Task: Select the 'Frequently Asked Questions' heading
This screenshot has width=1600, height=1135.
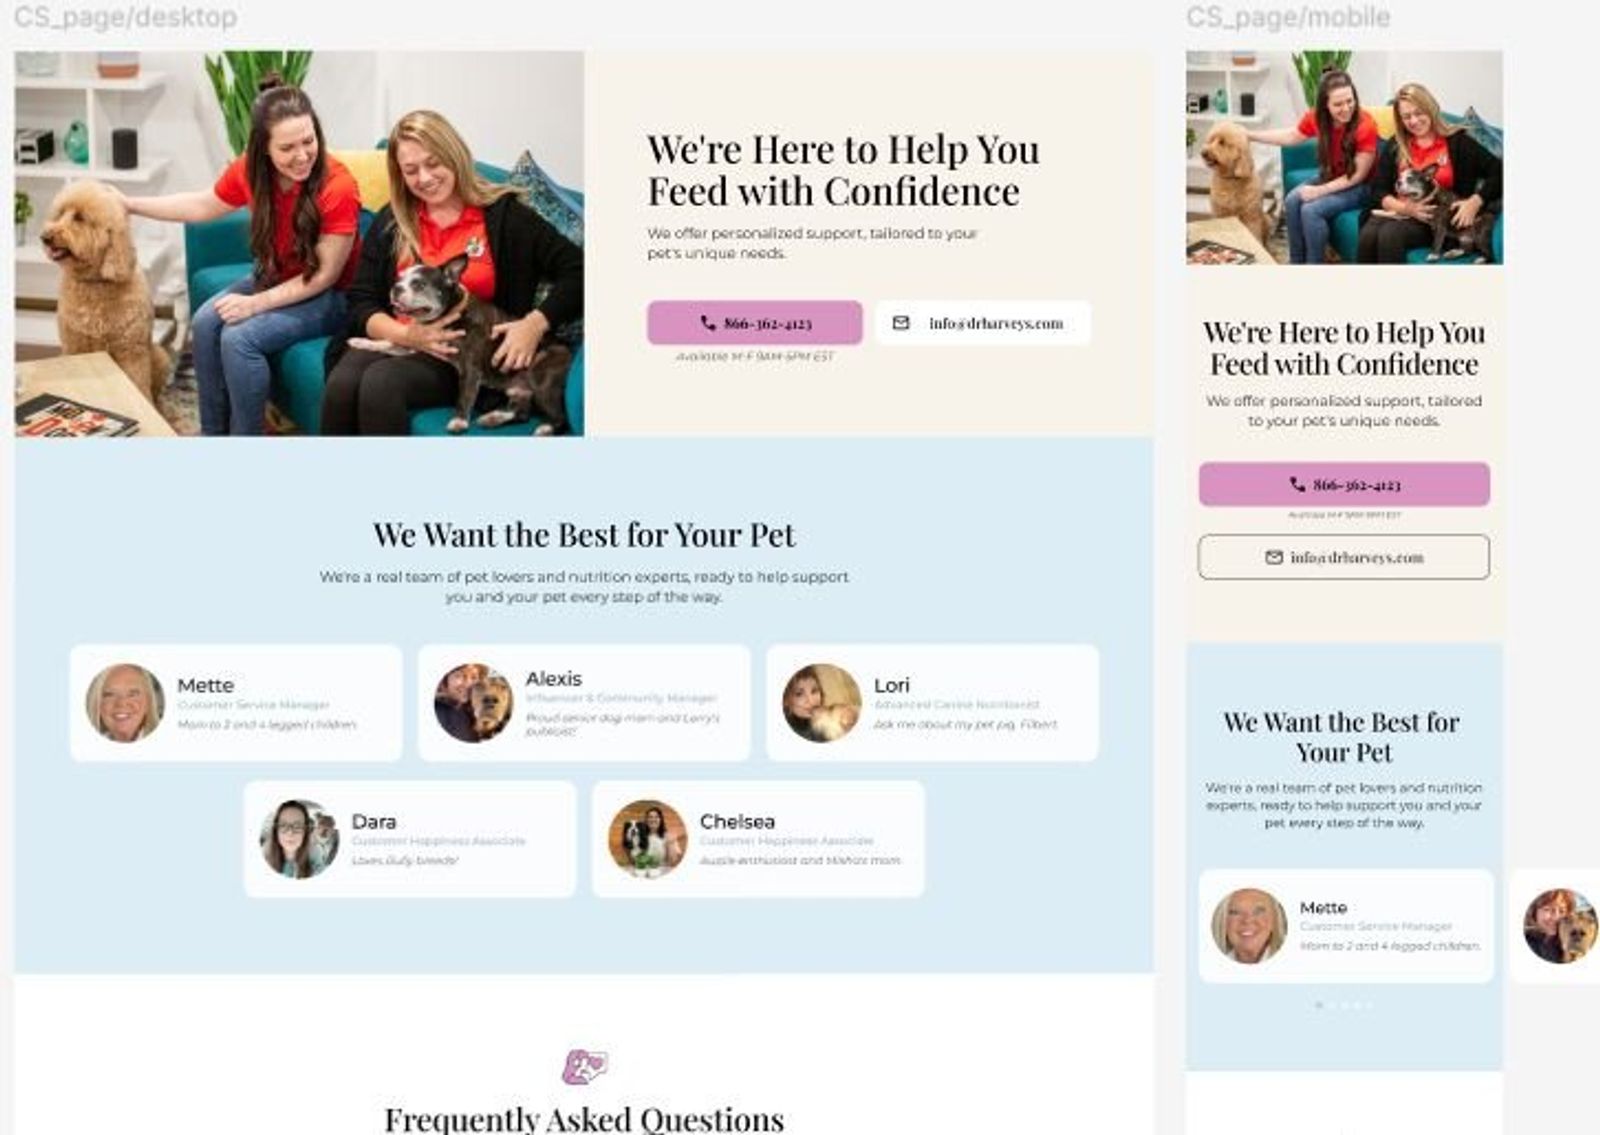Action: pyautogui.click(x=584, y=1119)
